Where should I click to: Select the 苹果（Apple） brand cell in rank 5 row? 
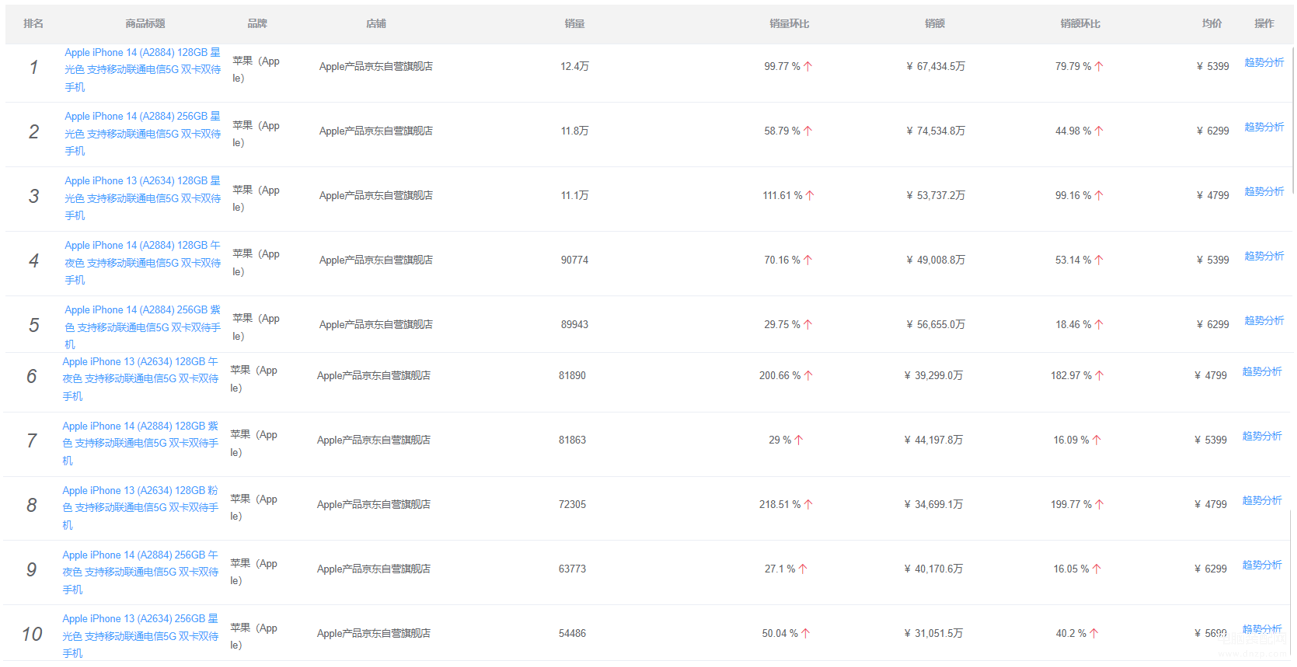coord(256,327)
